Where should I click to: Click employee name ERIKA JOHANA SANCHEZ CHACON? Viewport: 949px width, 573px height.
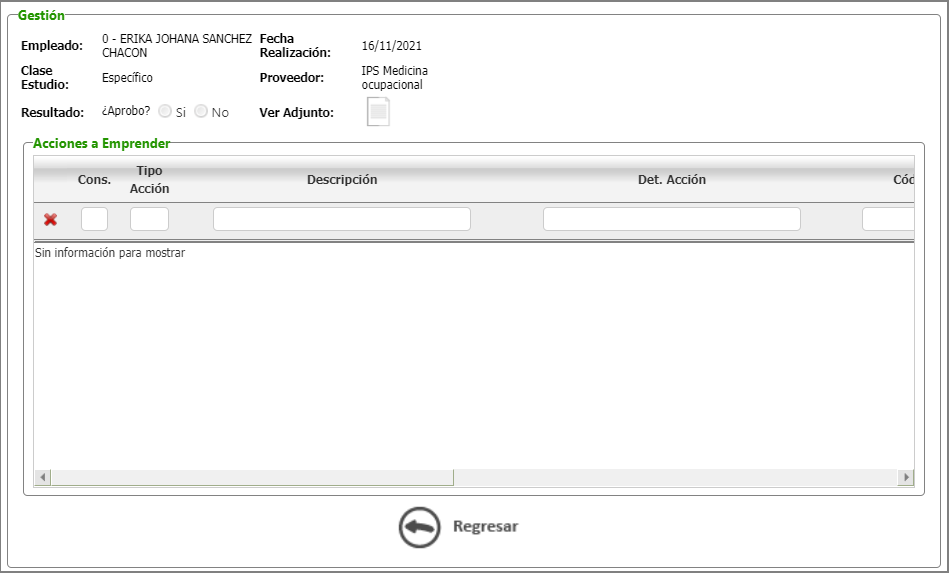tap(177, 46)
